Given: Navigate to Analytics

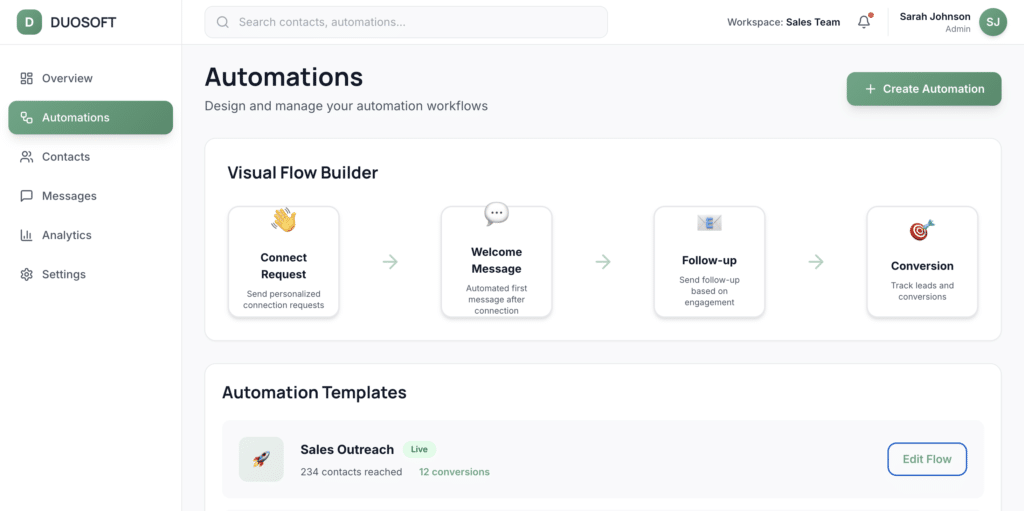Looking at the screenshot, I should pos(66,235).
